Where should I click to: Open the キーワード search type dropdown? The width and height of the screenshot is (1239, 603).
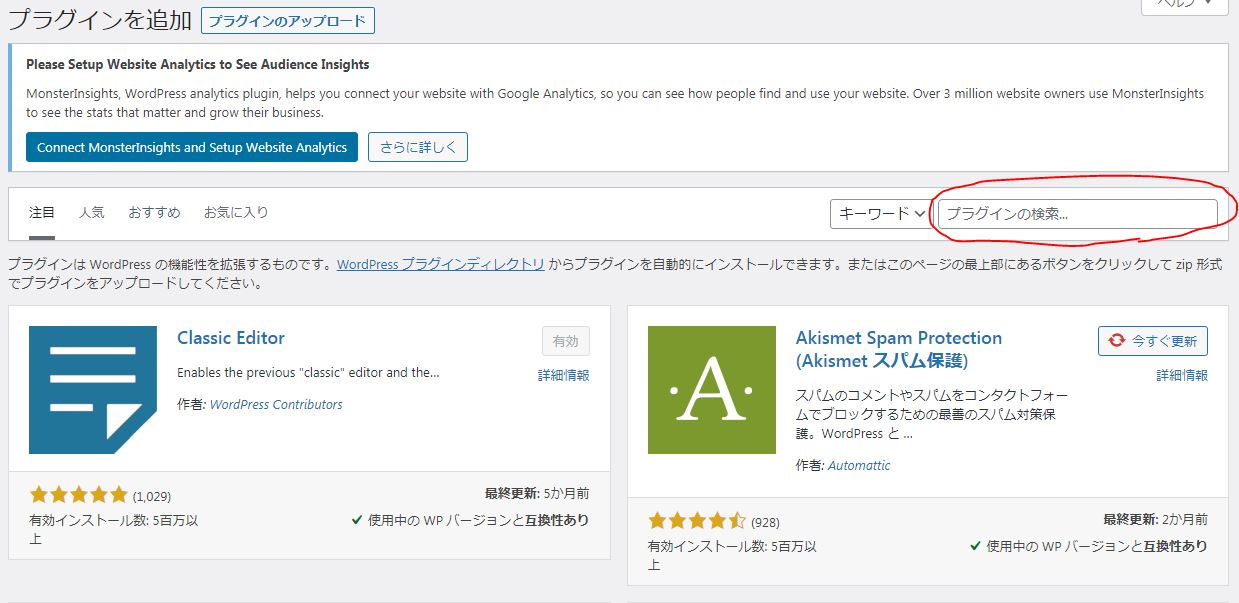pos(881,213)
